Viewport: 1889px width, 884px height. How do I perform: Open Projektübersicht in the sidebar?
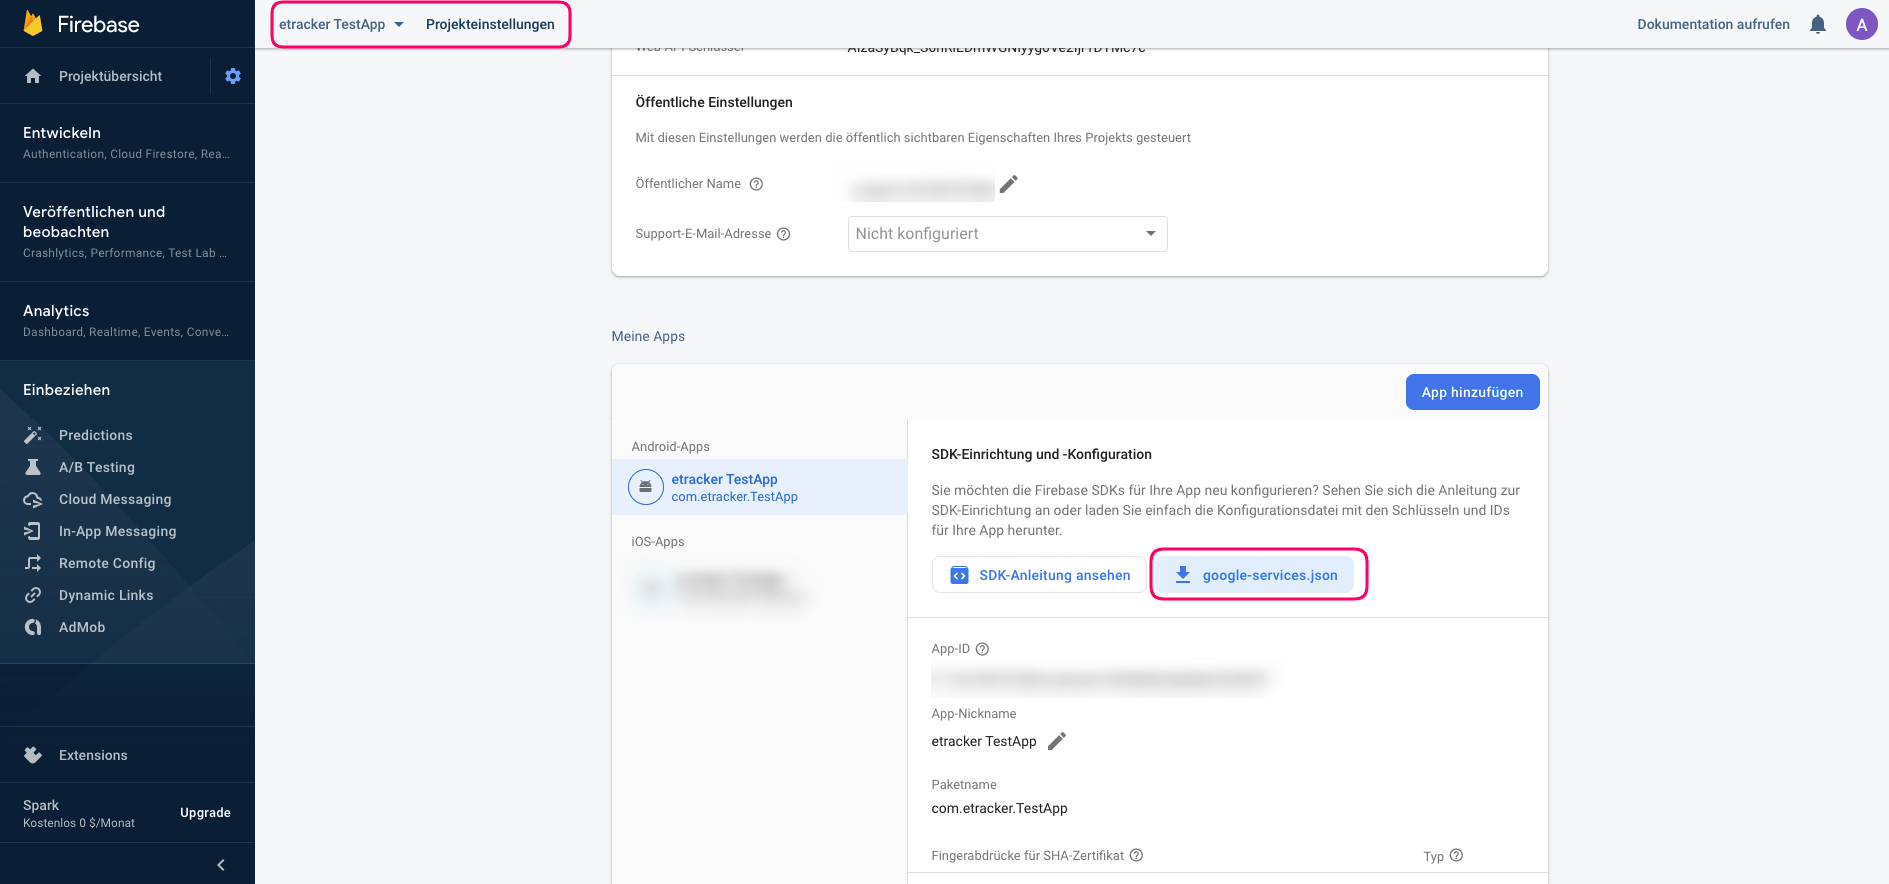point(110,76)
